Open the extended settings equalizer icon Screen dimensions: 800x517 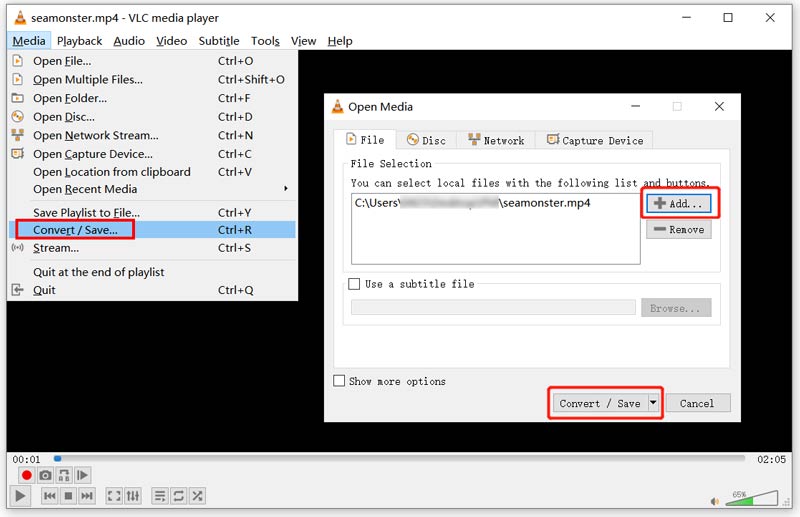[133, 496]
